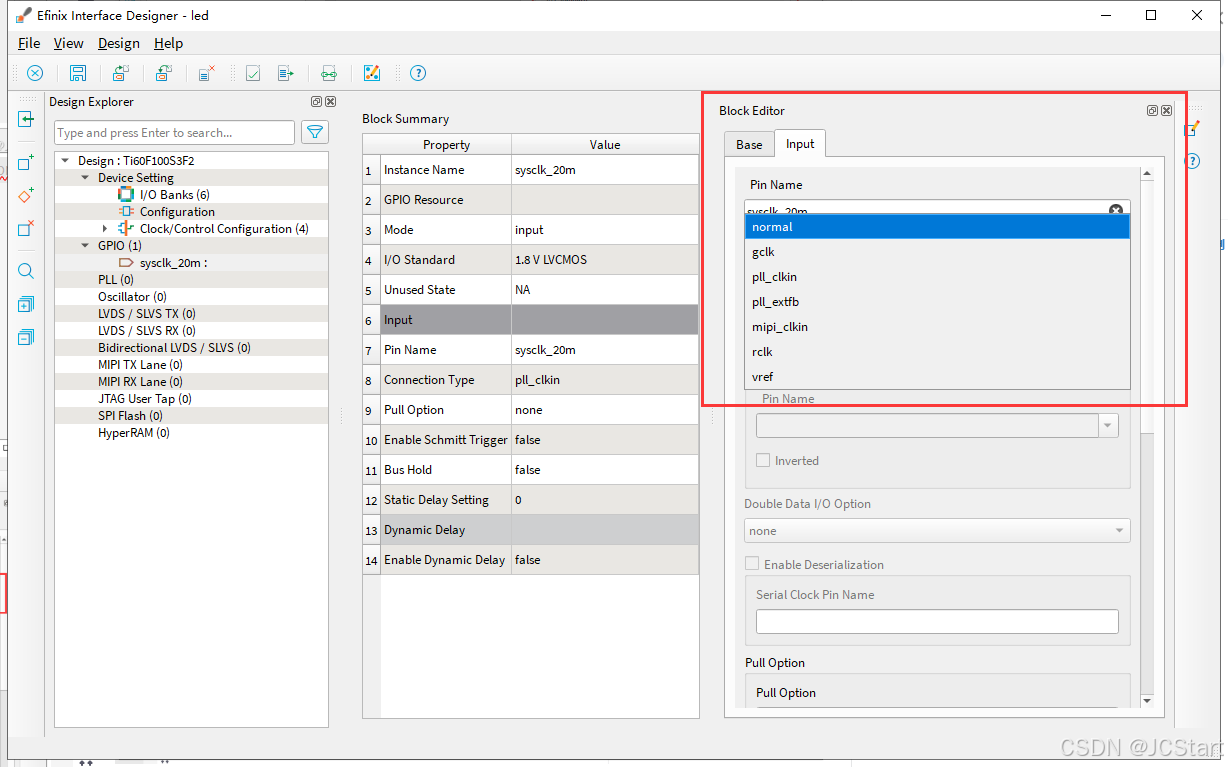Float the Design Explorer panel
The image size is (1228, 767).
[x=317, y=102]
